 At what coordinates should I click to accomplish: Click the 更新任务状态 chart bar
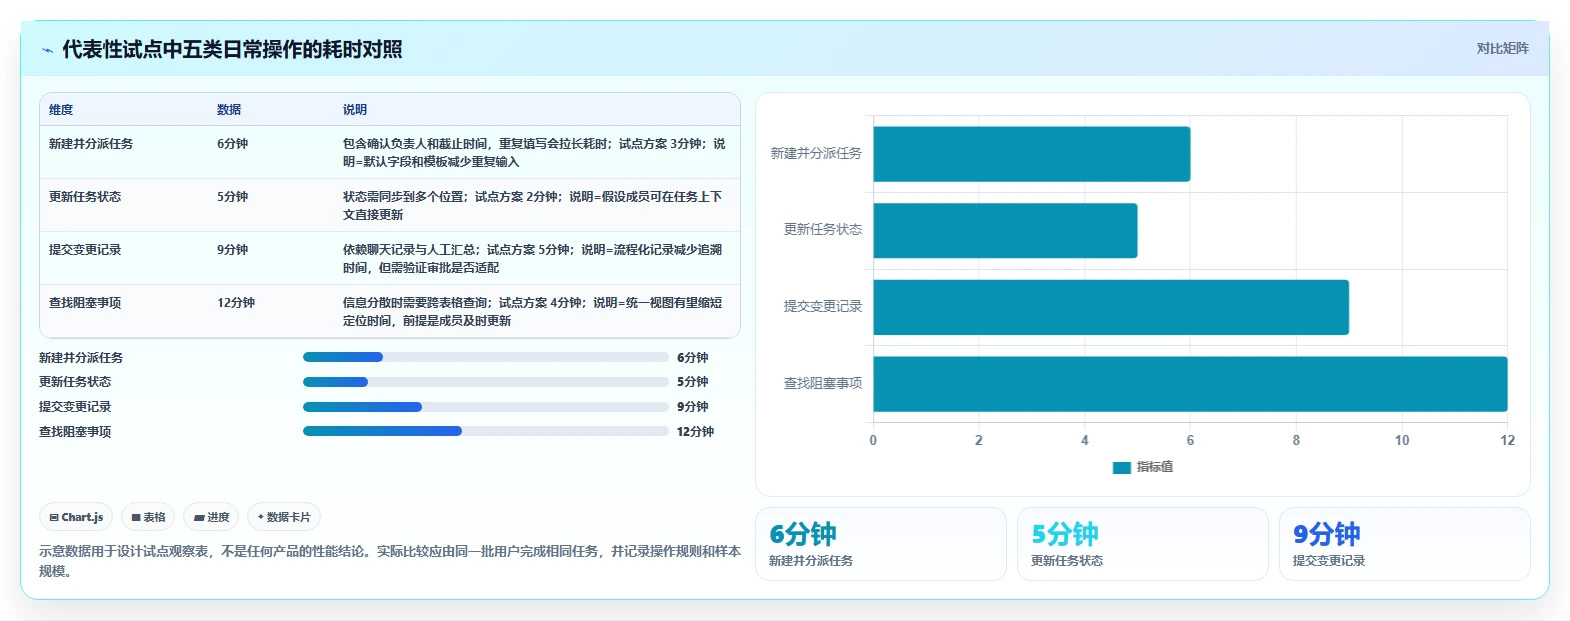(1005, 231)
